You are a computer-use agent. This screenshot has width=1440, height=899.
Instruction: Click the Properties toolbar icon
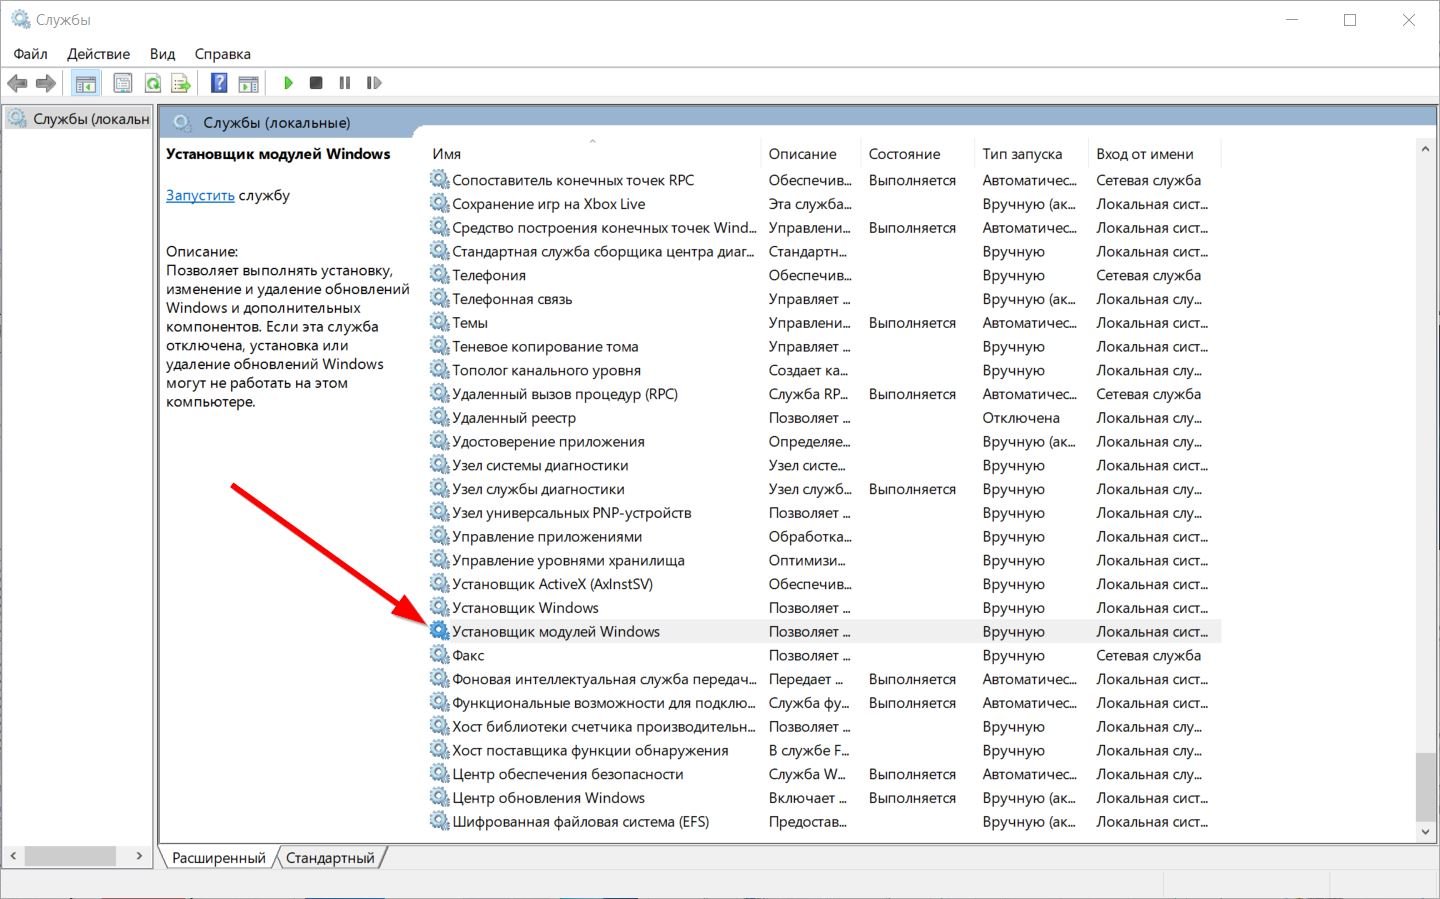[123, 83]
